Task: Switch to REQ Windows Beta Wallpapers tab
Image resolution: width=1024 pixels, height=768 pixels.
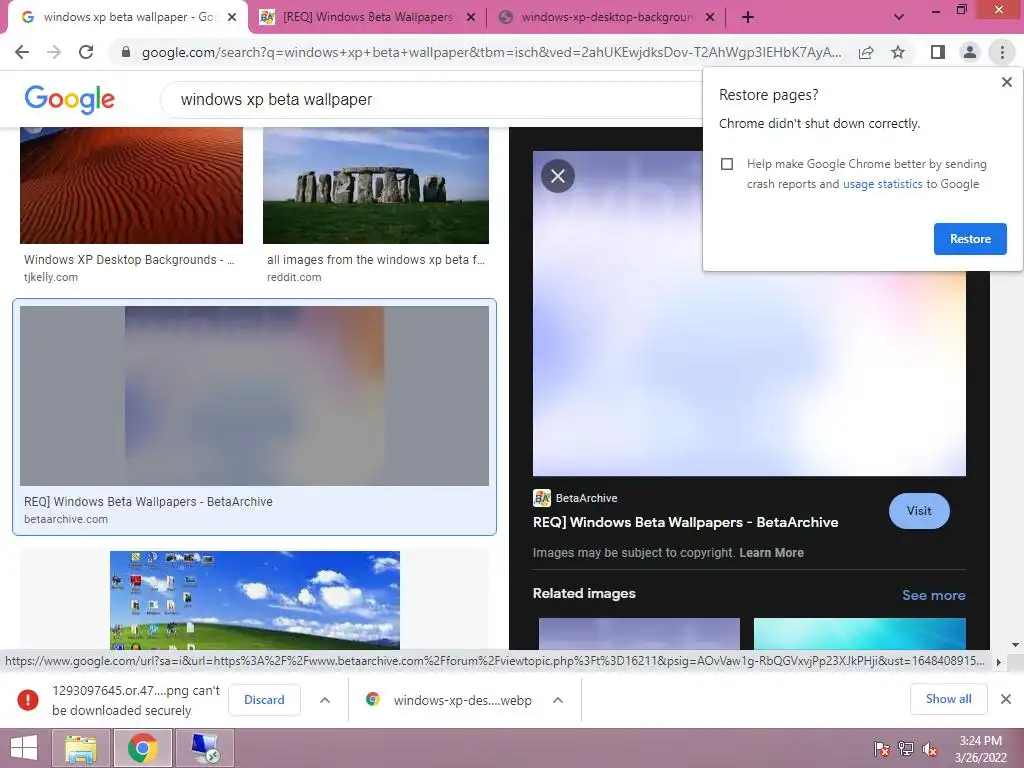Action: (x=368, y=17)
